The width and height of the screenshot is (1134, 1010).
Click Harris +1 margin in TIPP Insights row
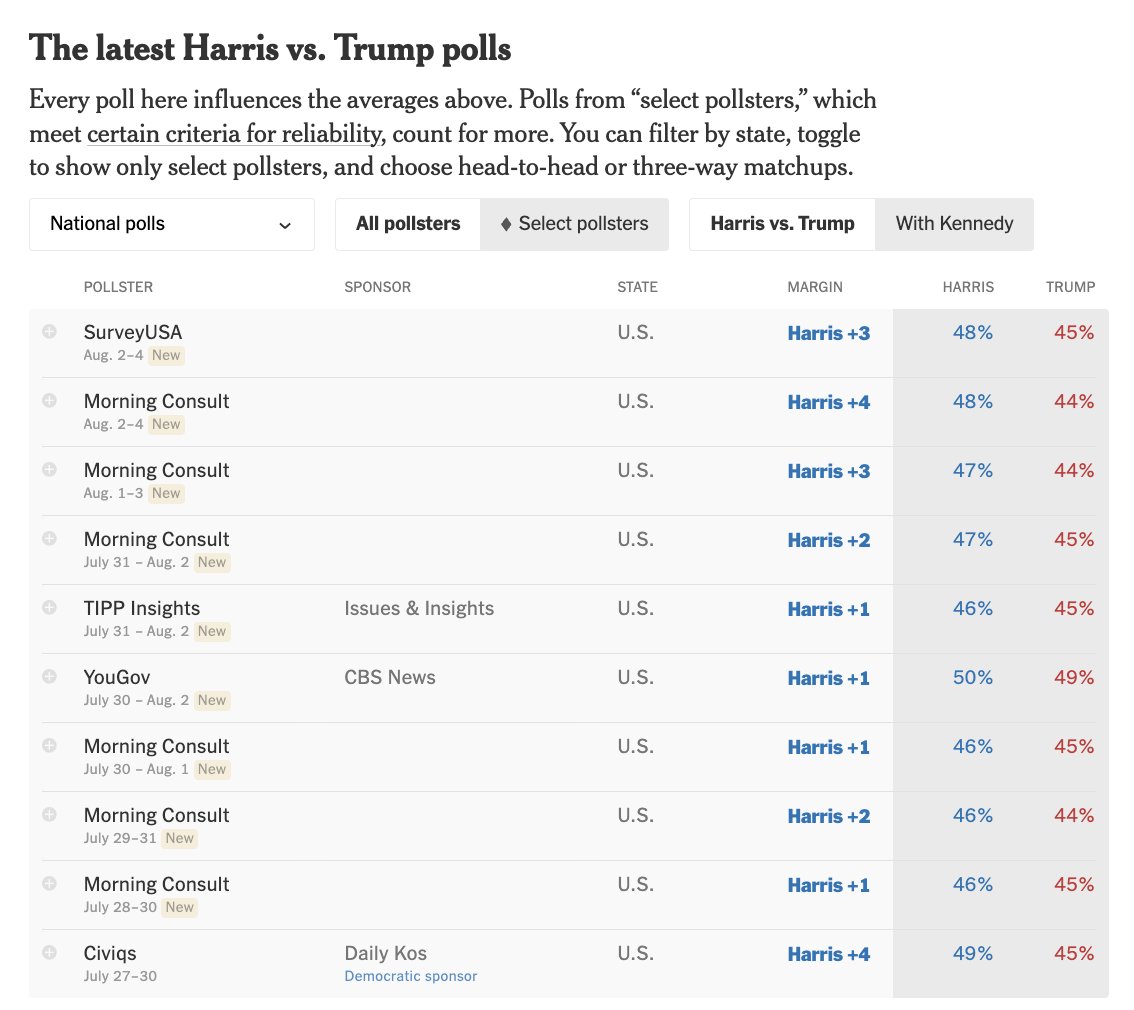[829, 609]
